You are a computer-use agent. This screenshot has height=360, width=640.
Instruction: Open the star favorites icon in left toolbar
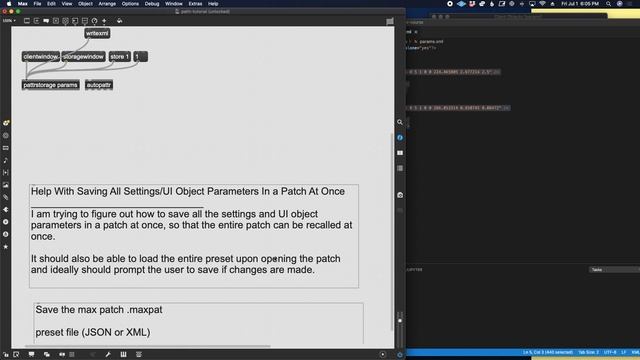[x=6, y=247]
